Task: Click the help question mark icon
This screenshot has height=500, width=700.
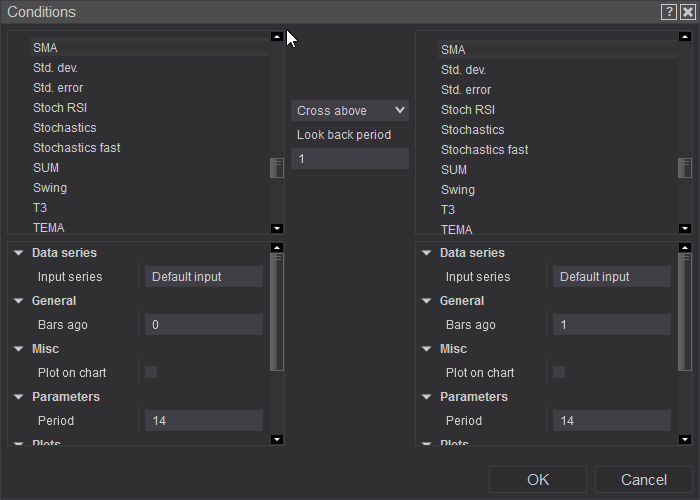Action: click(668, 12)
